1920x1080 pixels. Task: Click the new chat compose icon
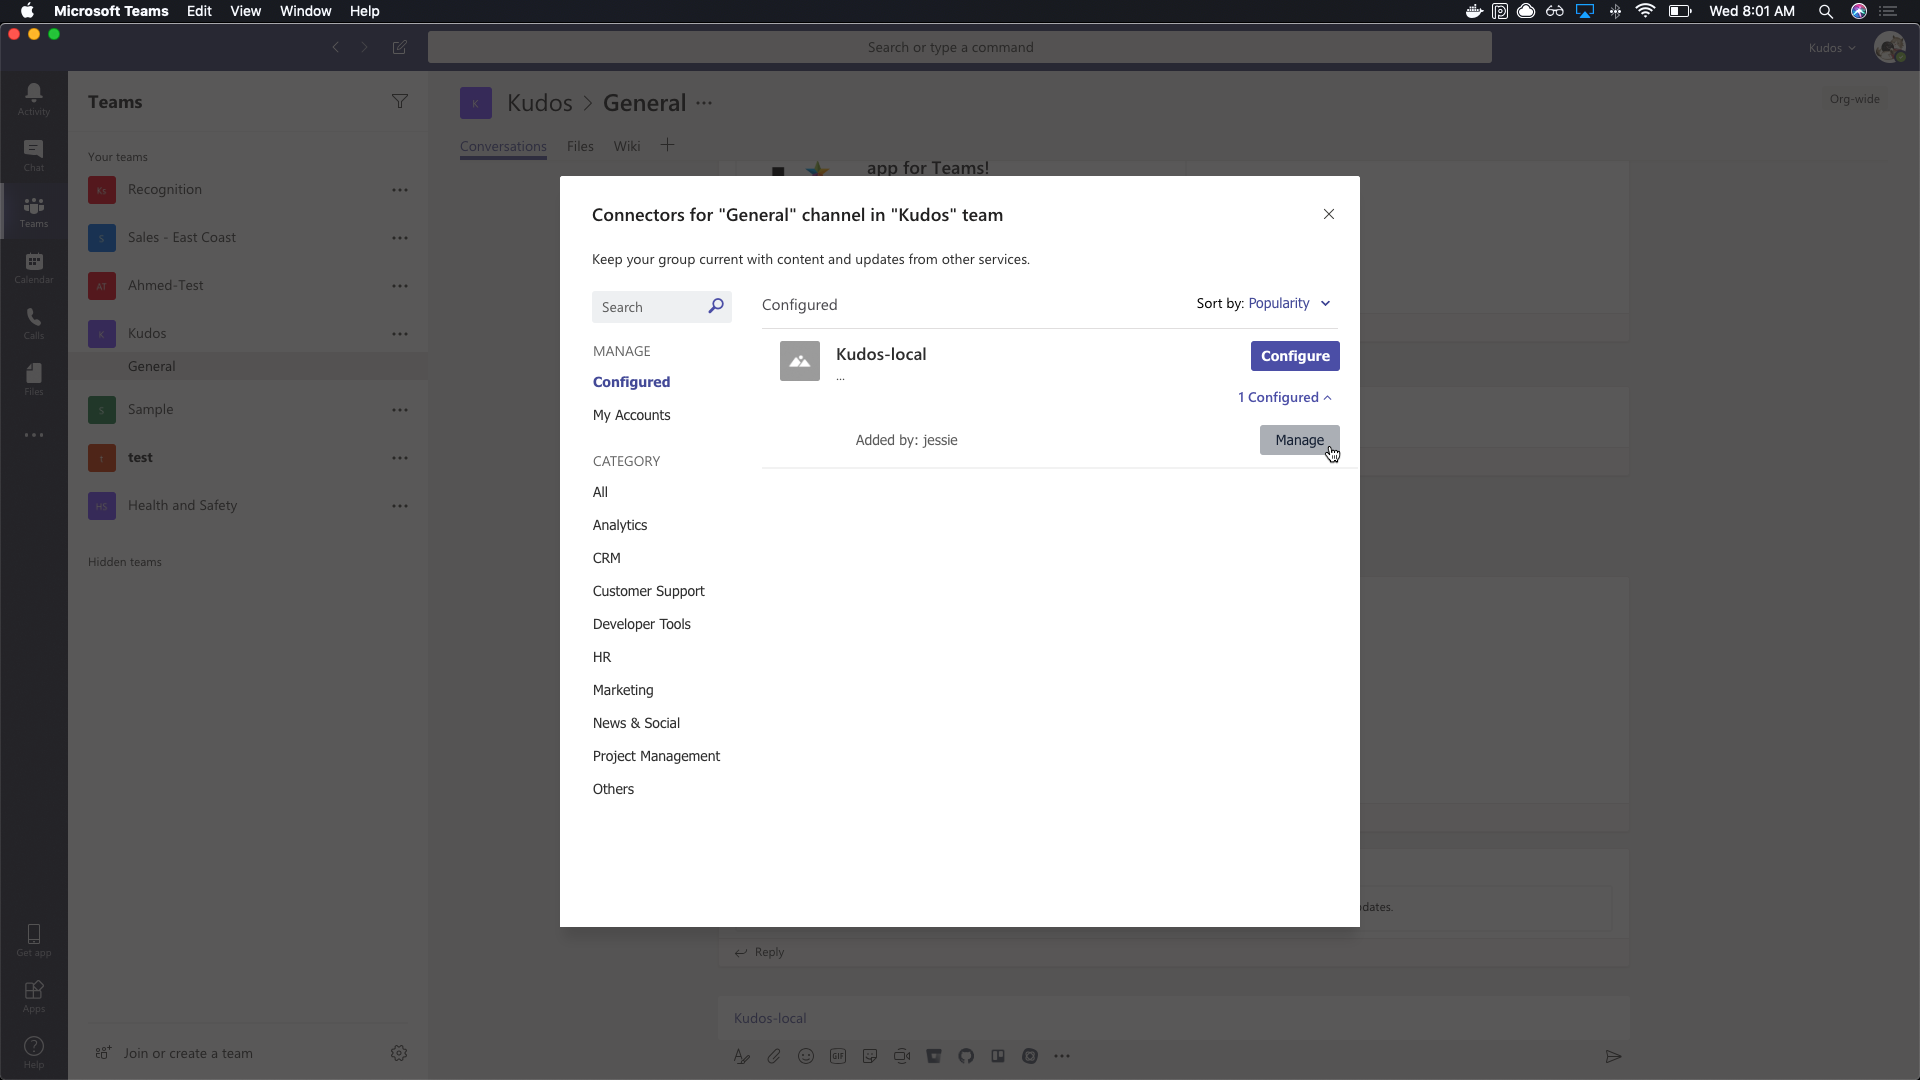pos(400,47)
